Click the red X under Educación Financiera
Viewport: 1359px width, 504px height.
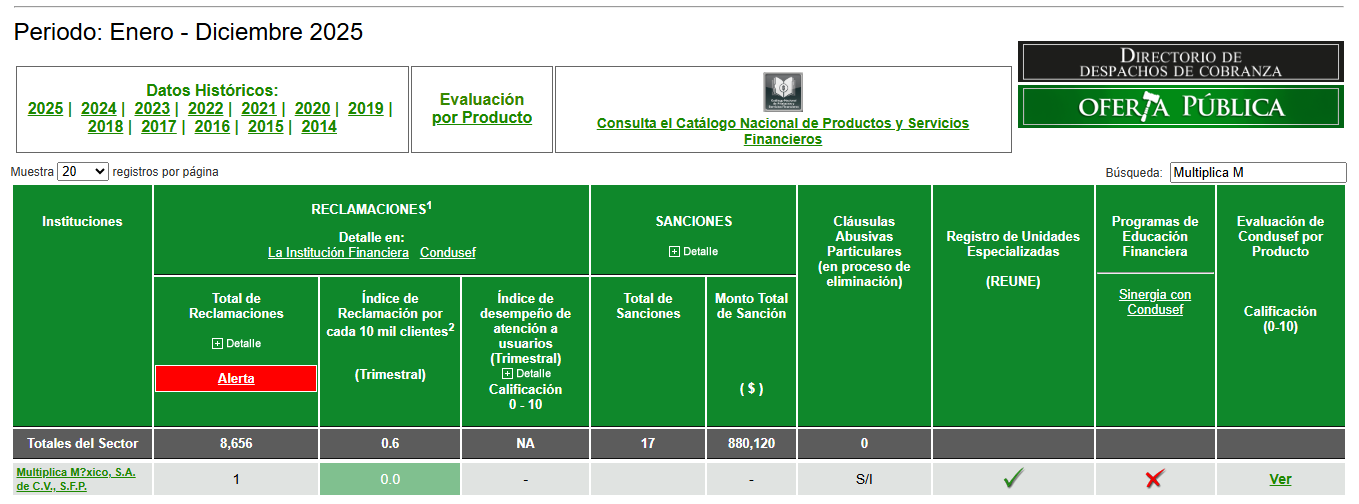pos(1154,479)
